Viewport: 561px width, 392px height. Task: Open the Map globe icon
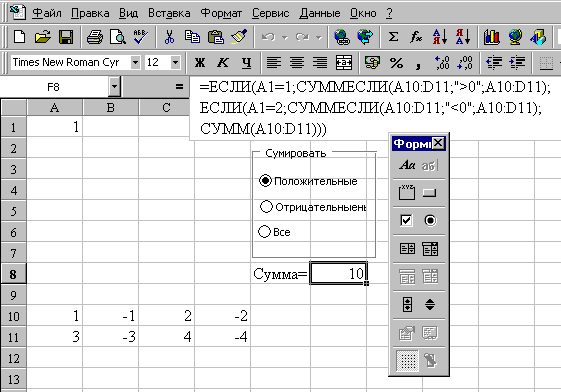click(515, 37)
